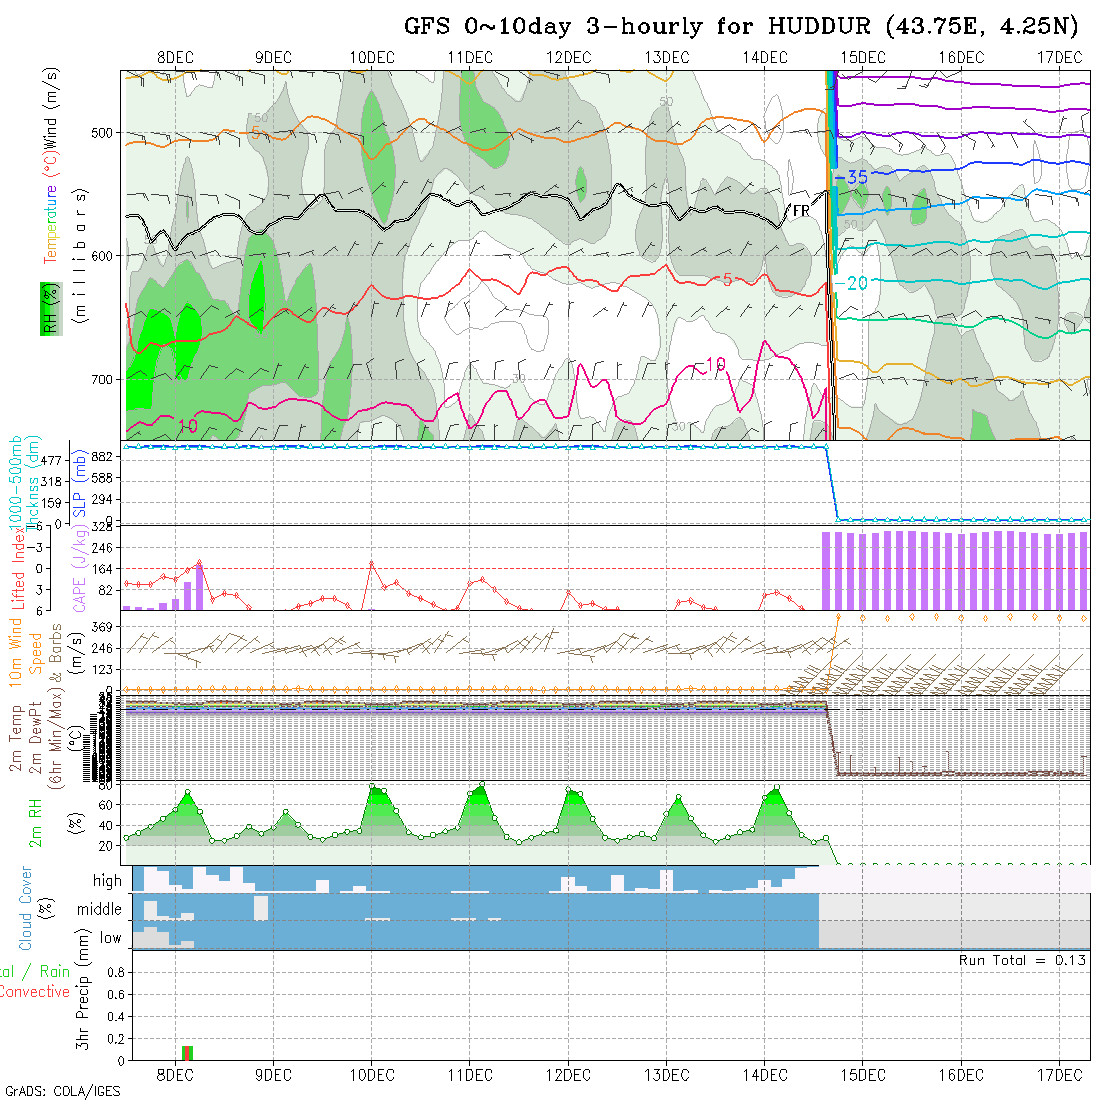The image size is (1100, 1100).
Task: Click the low cloud cover row label
Action: (x=110, y=938)
